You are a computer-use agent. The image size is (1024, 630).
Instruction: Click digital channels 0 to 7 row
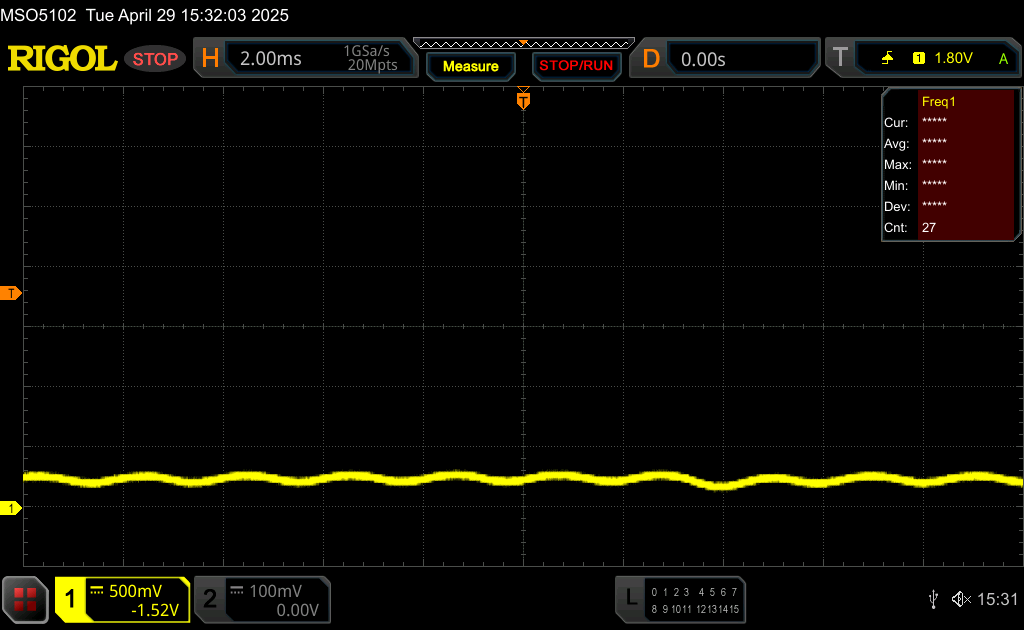pyautogui.click(x=694, y=592)
